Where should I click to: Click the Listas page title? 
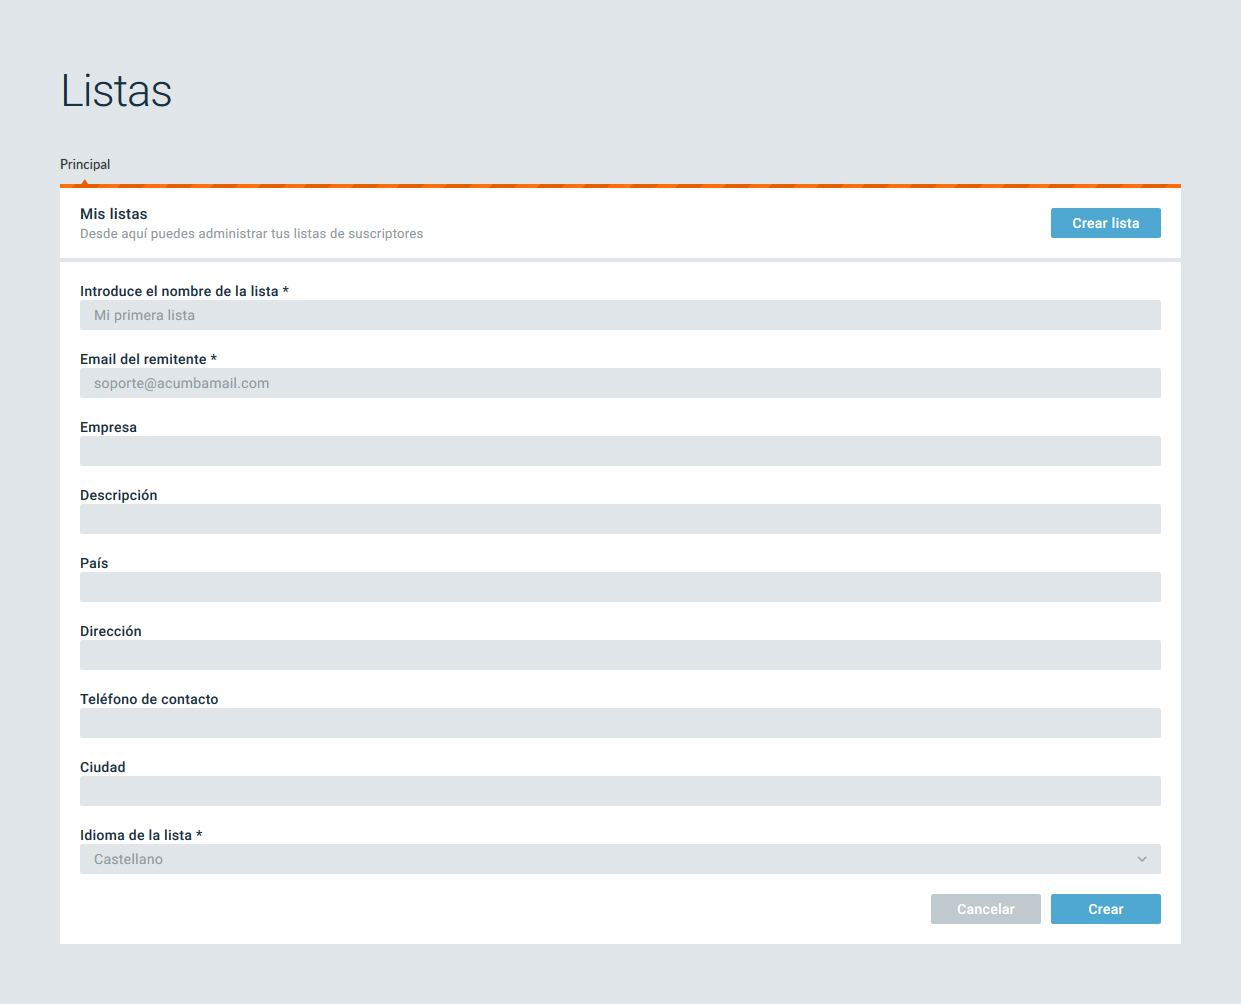coord(116,91)
